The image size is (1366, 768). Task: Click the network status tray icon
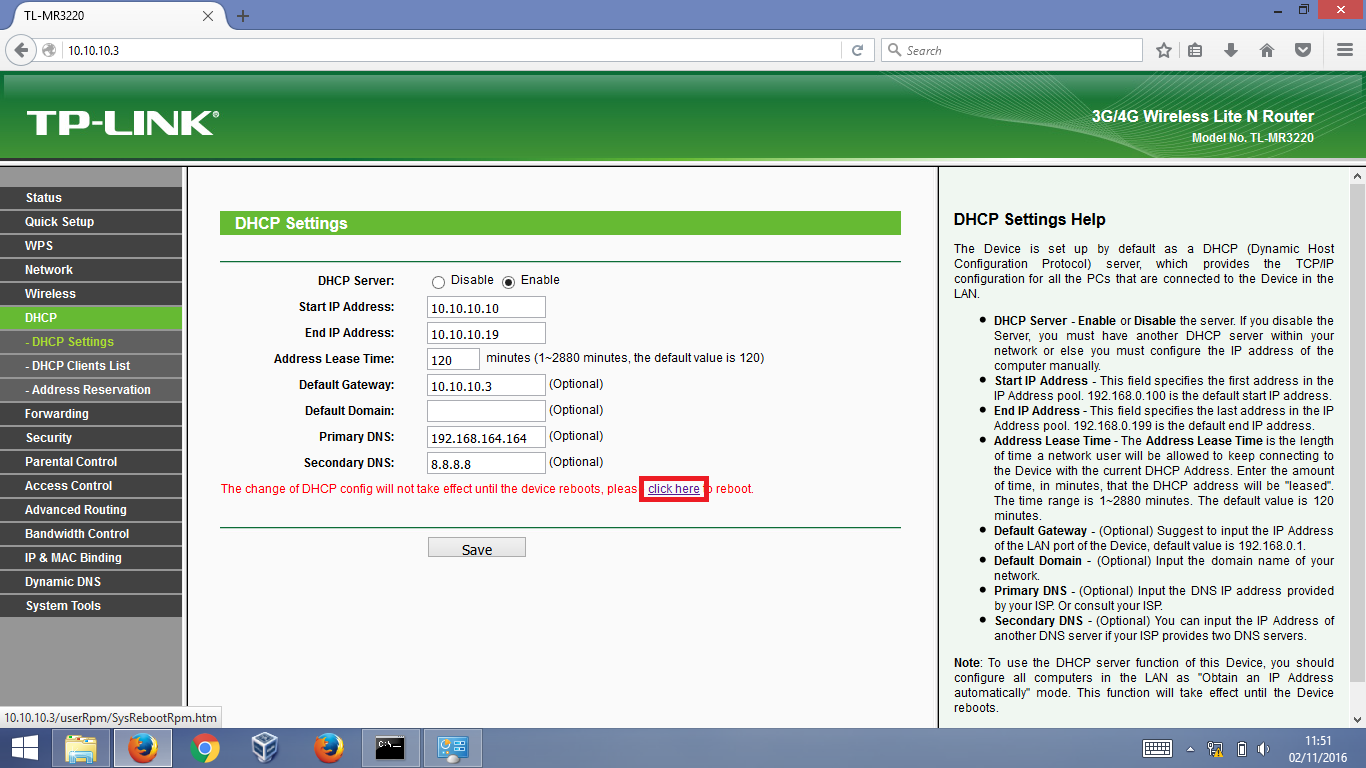1216,748
